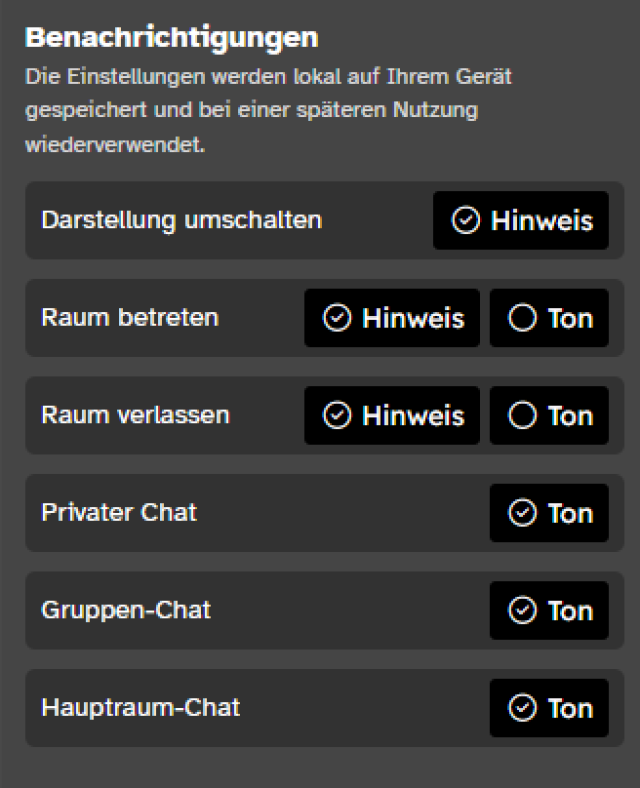Select the Raum betreten row label
Screen dimensions: 640x788
tap(130, 318)
